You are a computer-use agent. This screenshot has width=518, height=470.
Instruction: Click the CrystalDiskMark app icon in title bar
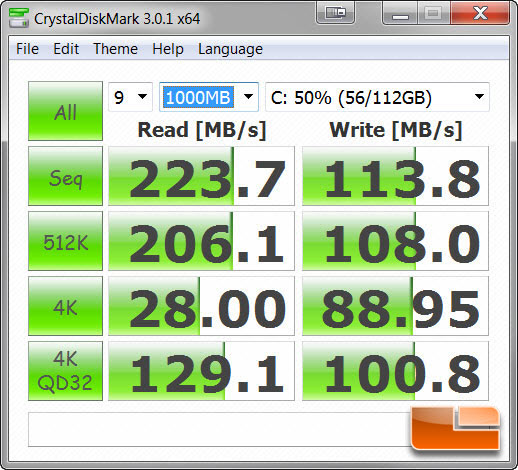click(x=19, y=18)
